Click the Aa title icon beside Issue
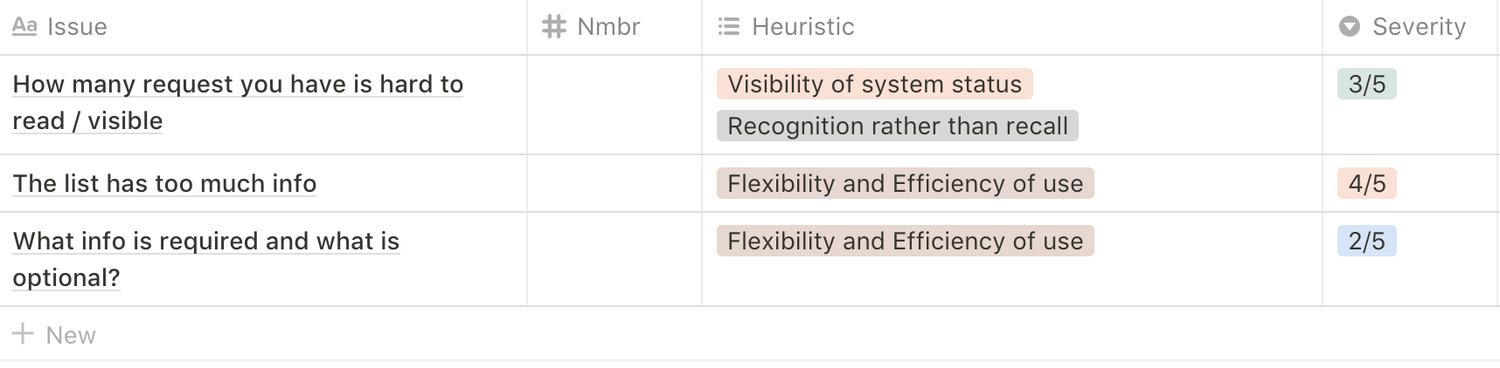This screenshot has width=1500, height=368. tap(24, 27)
